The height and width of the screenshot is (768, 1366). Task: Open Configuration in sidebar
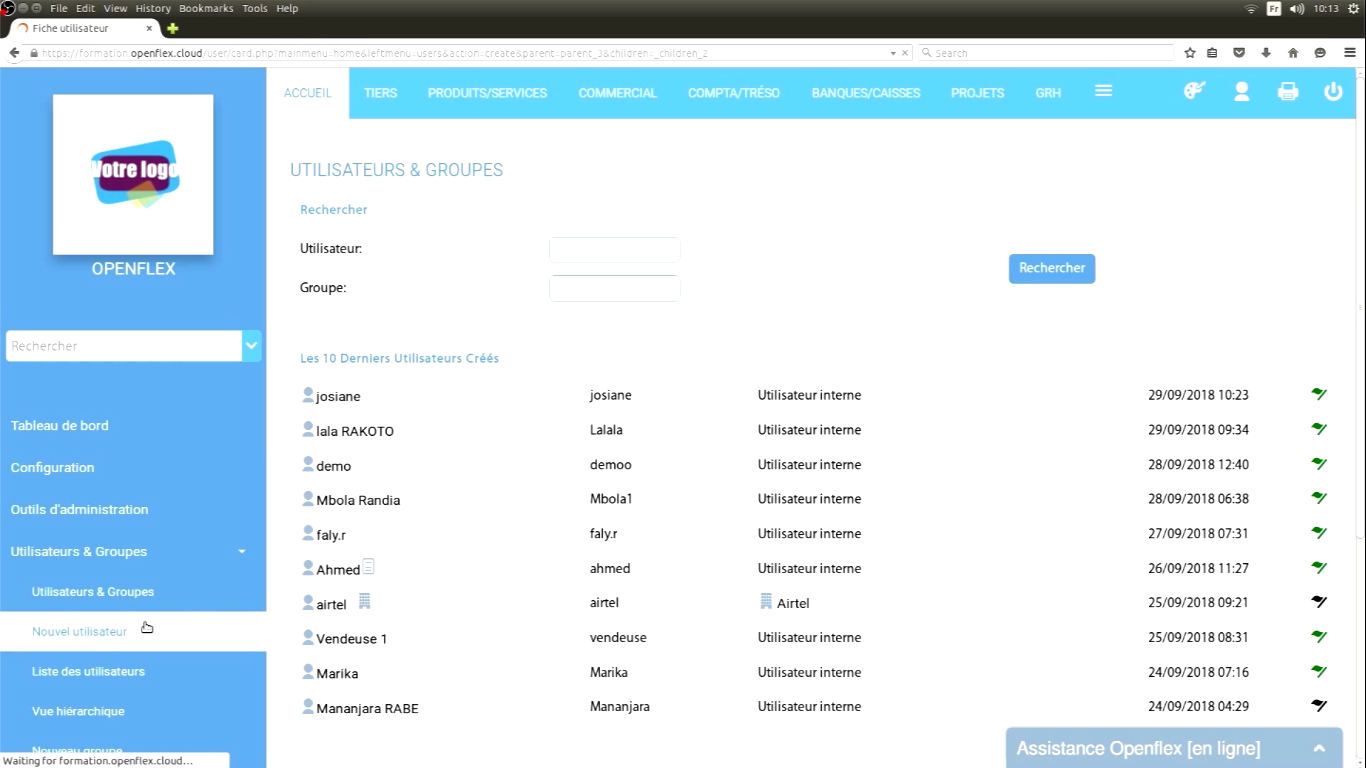click(52, 468)
